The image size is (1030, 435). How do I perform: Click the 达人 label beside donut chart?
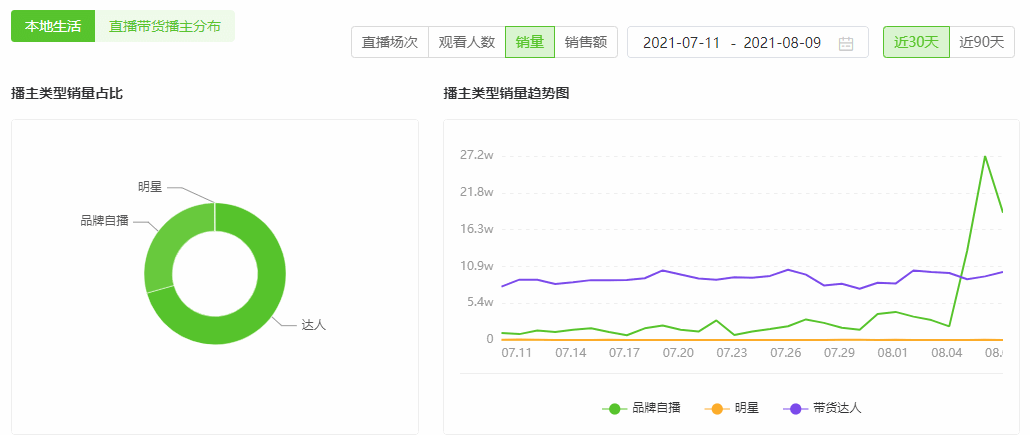[x=313, y=325]
